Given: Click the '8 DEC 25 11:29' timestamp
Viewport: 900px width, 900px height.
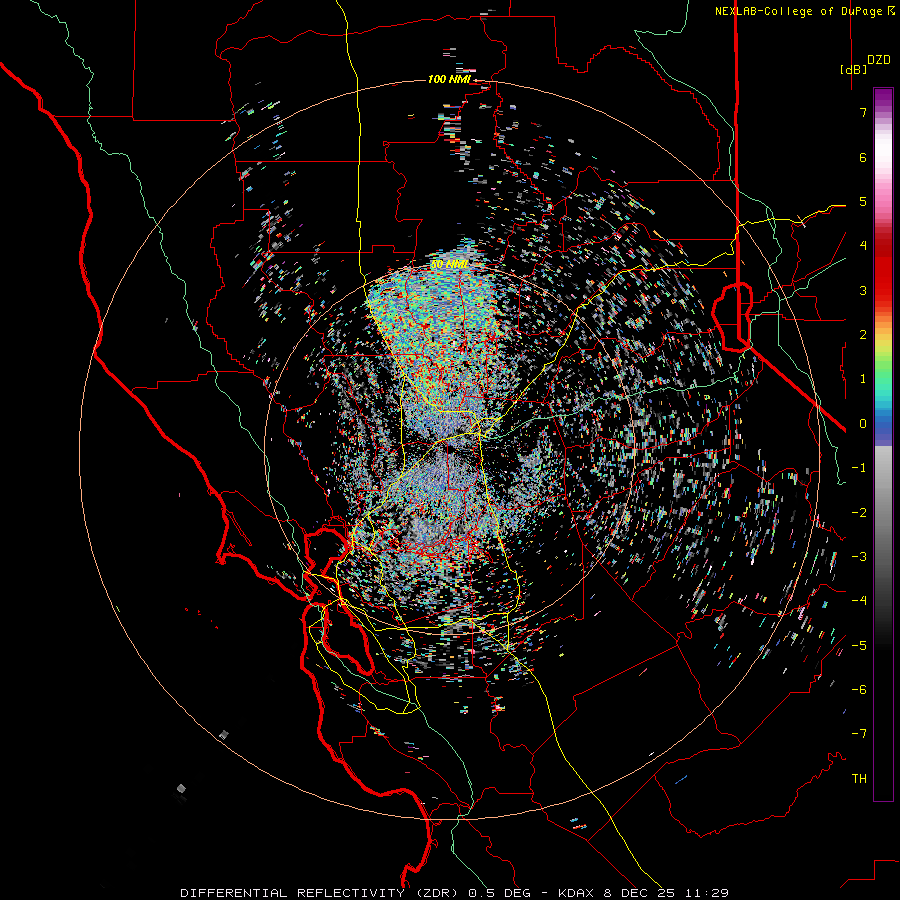Looking at the screenshot, I should [x=666, y=893].
